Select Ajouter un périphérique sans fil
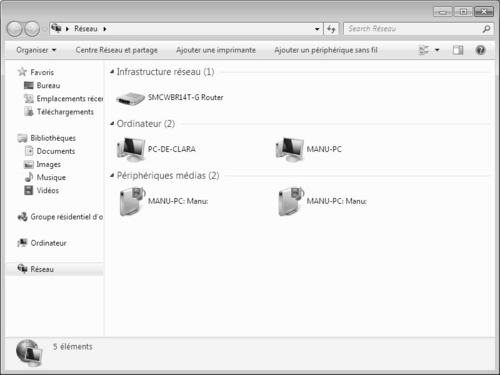 pos(326,50)
